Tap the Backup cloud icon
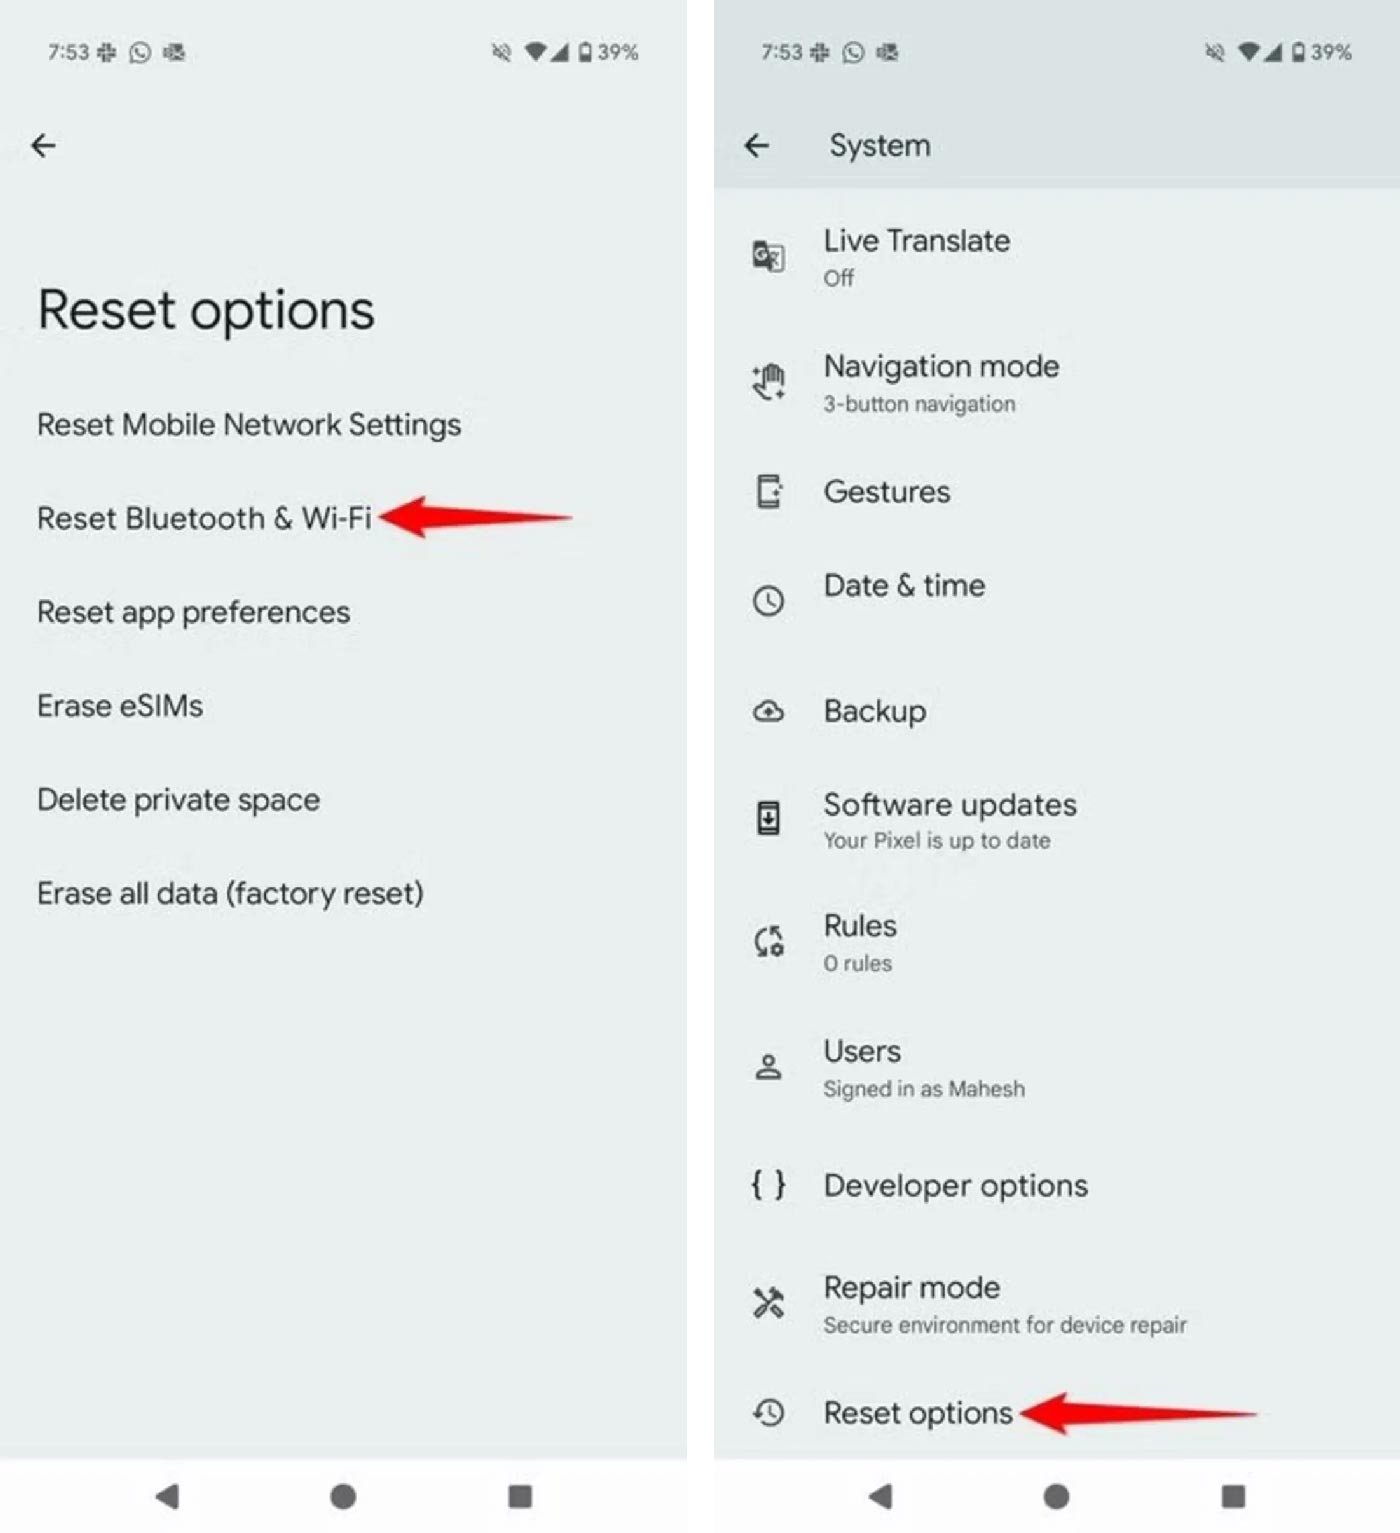The image size is (1400, 1533). 768,711
